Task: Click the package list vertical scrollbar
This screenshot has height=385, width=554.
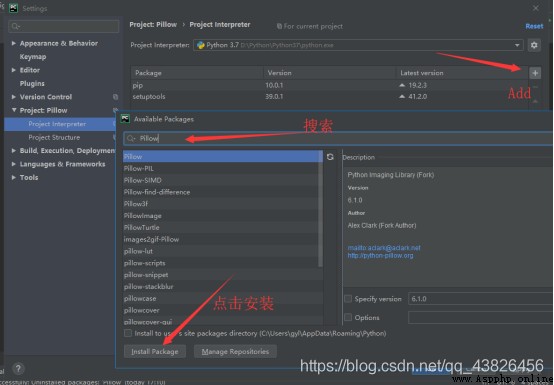Action: (320, 209)
